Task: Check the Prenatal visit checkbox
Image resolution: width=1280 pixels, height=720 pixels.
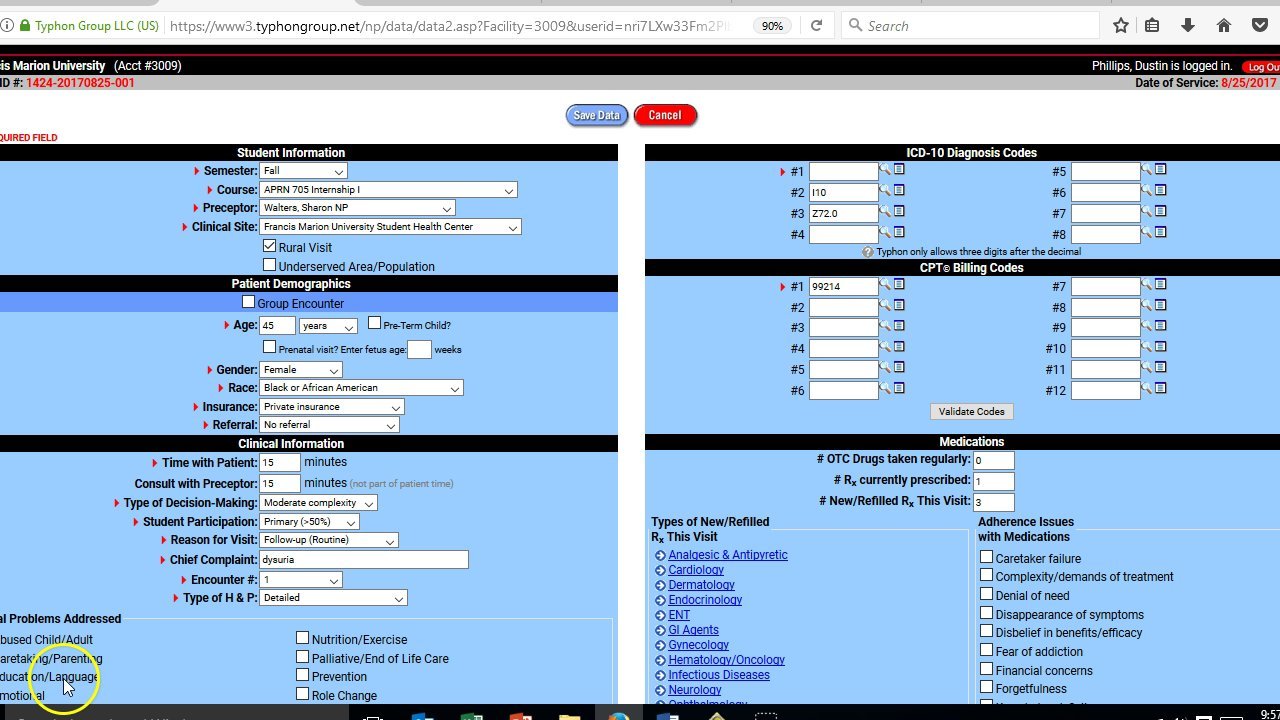Action: tap(269, 347)
